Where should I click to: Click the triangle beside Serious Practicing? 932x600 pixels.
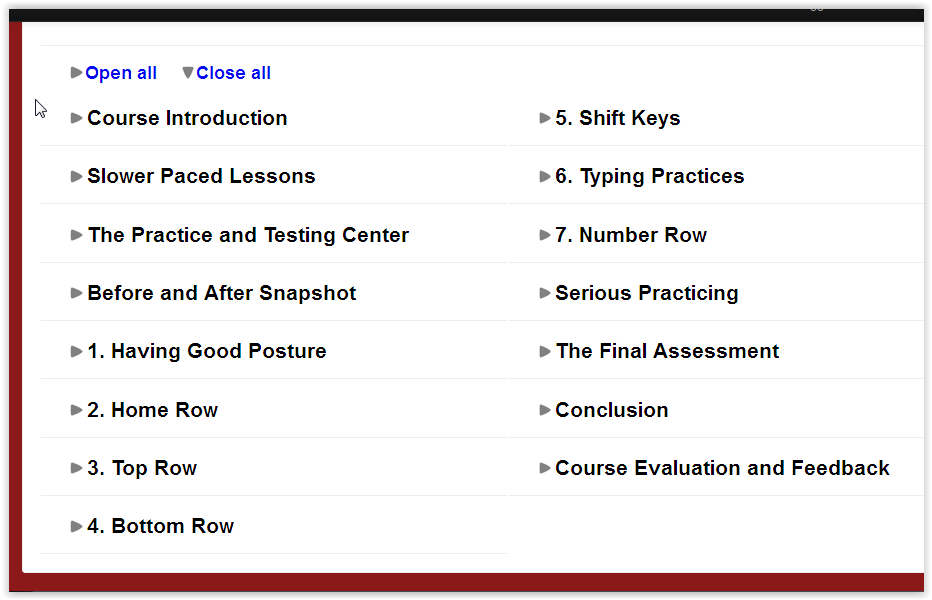pyautogui.click(x=545, y=293)
